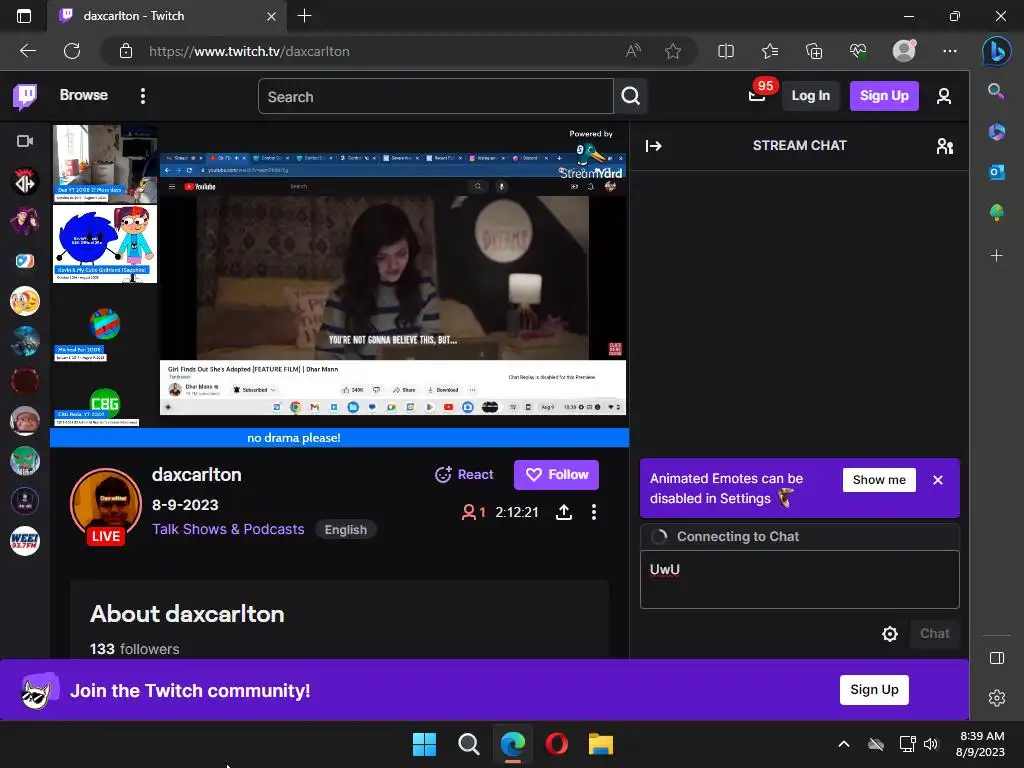Viewport: 1024px width, 768px height.
Task: Open File Explorer from taskbar
Action: [x=600, y=744]
